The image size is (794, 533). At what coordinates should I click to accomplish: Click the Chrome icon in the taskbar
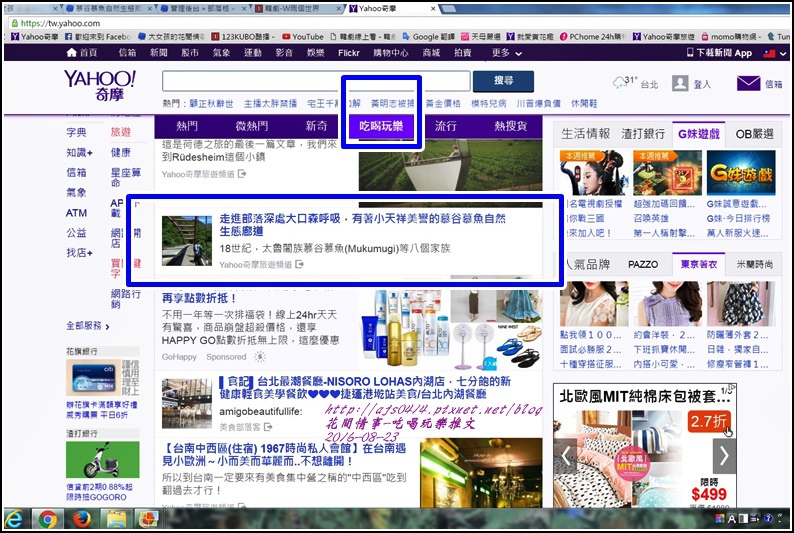coord(48,519)
